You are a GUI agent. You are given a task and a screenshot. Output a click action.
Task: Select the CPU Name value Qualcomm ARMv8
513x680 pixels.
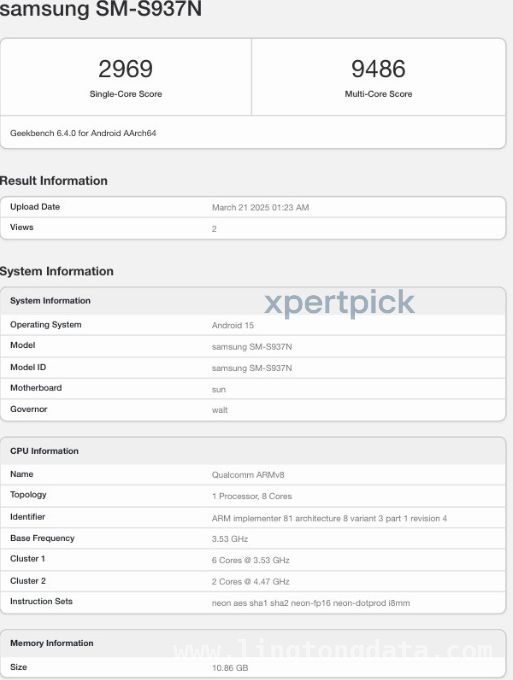(248, 475)
